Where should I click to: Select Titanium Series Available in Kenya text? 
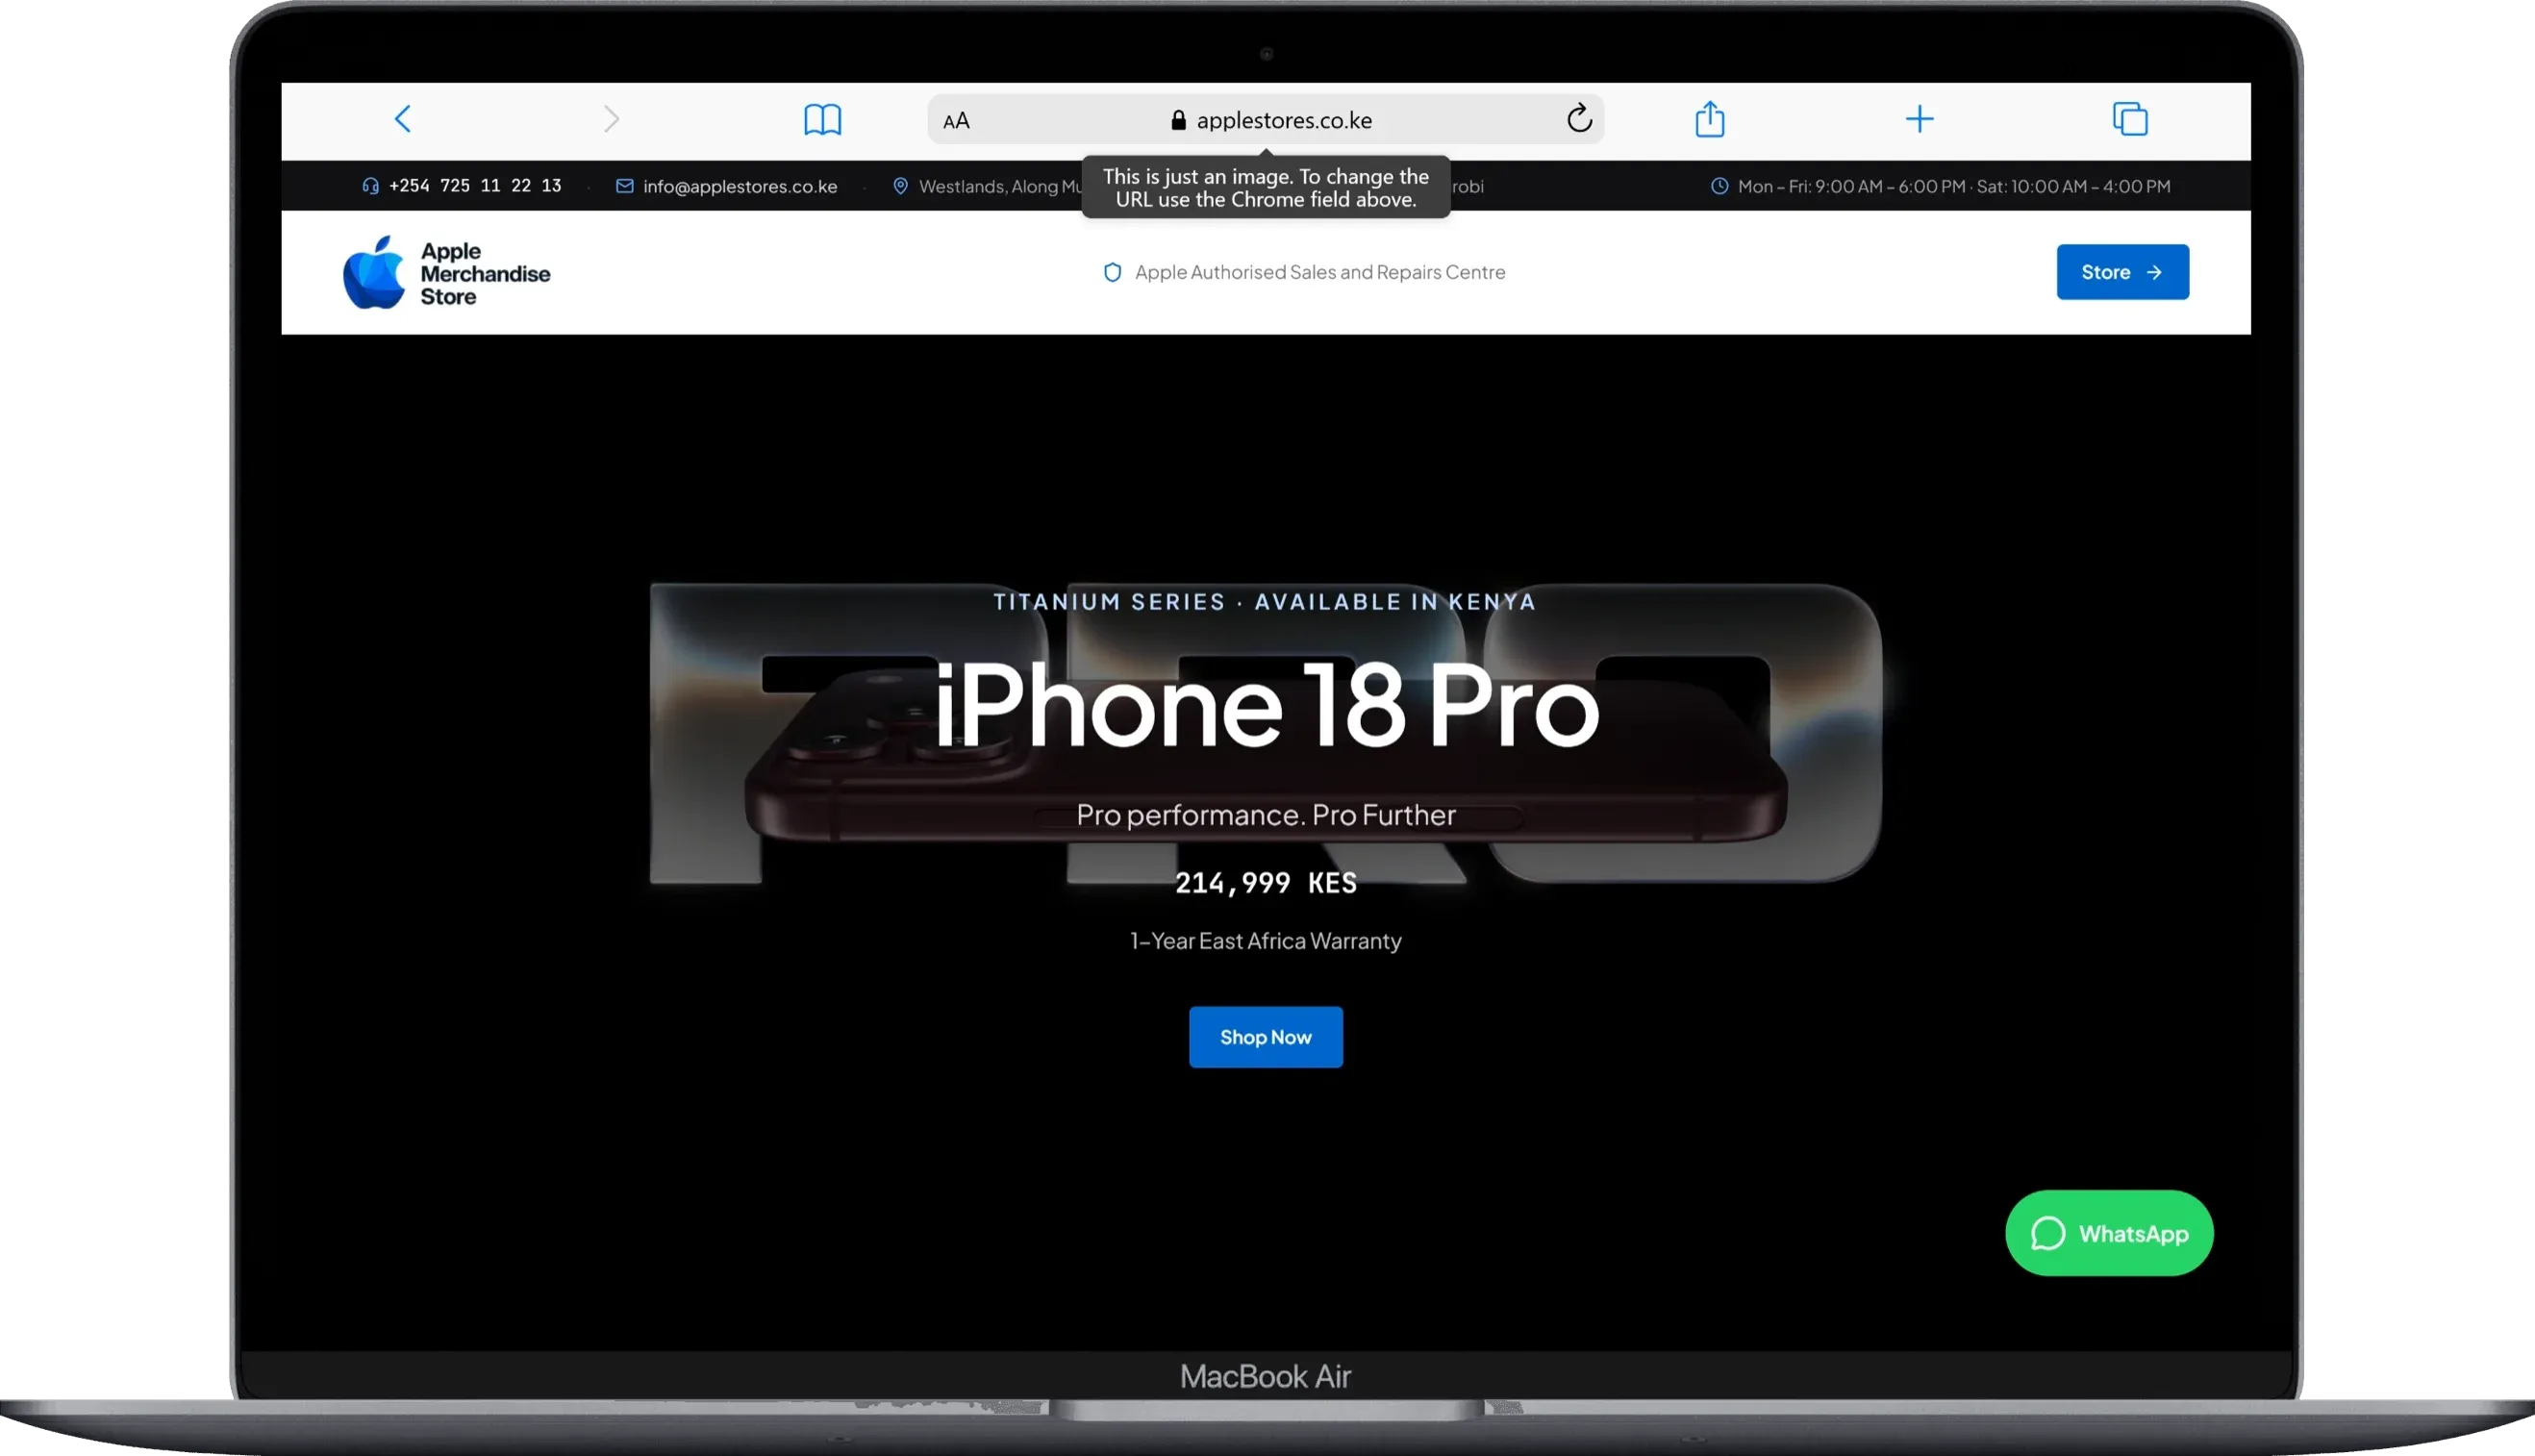1265,602
